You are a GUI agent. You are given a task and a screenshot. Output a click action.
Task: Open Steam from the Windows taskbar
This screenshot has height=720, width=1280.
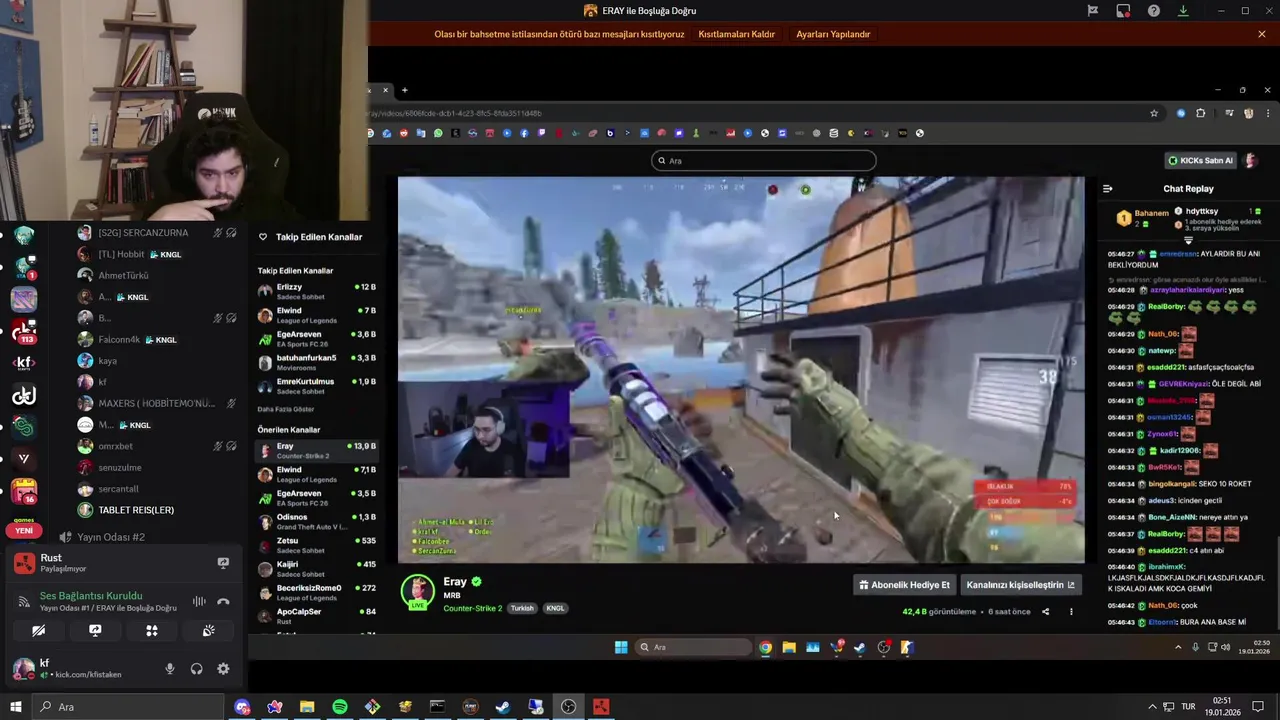[503, 707]
